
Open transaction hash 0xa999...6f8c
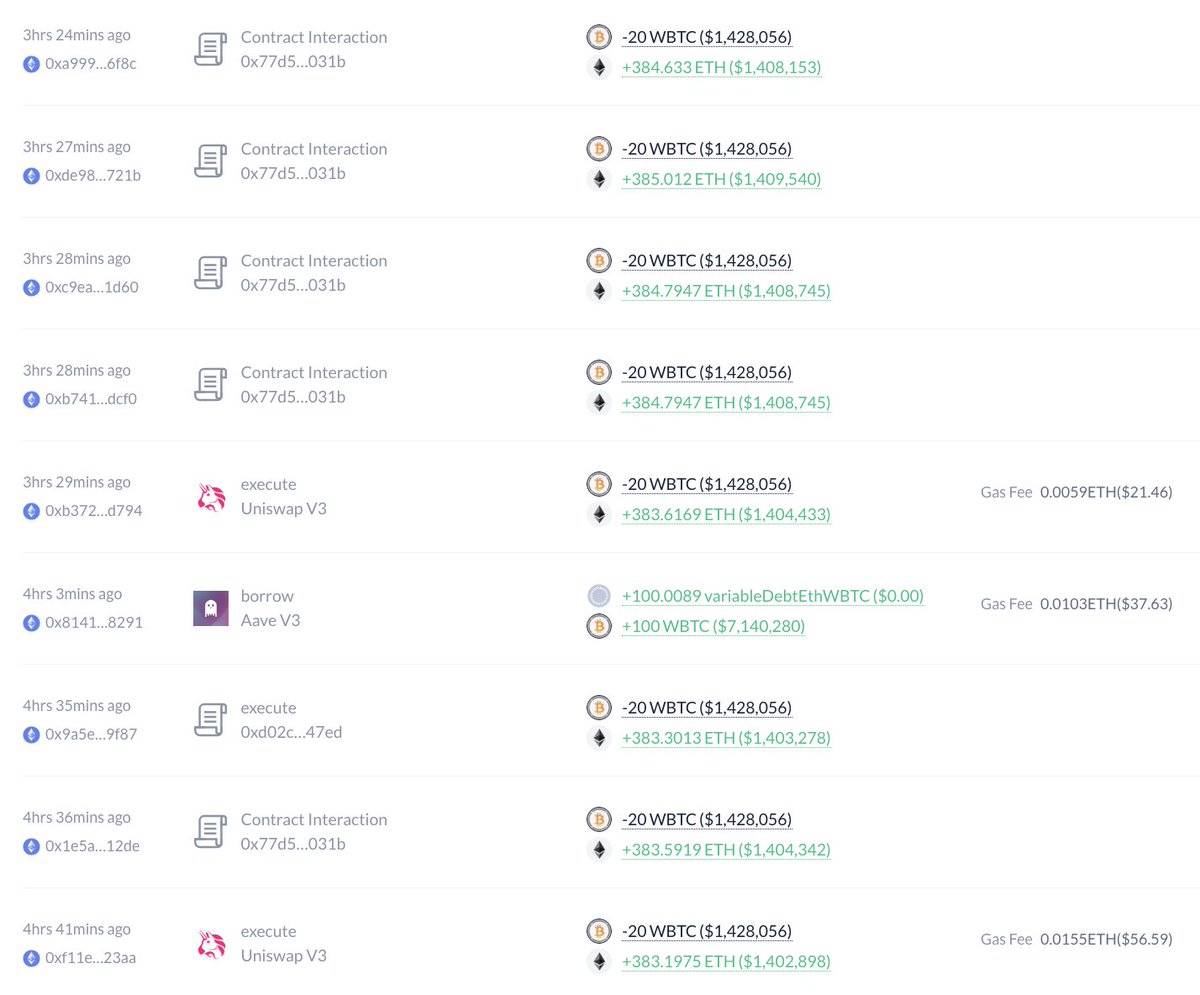[x=90, y=63]
